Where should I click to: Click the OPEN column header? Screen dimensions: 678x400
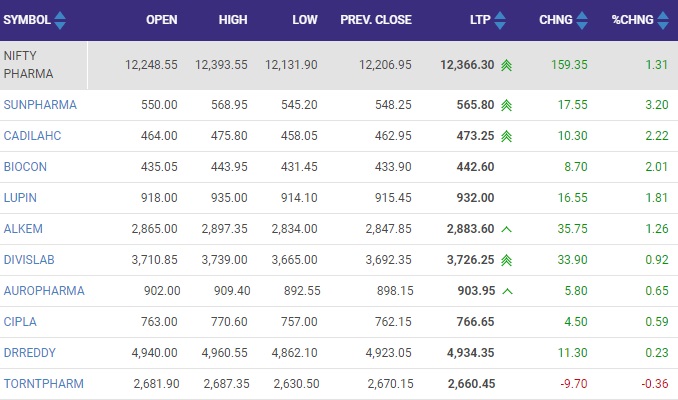[162, 20]
